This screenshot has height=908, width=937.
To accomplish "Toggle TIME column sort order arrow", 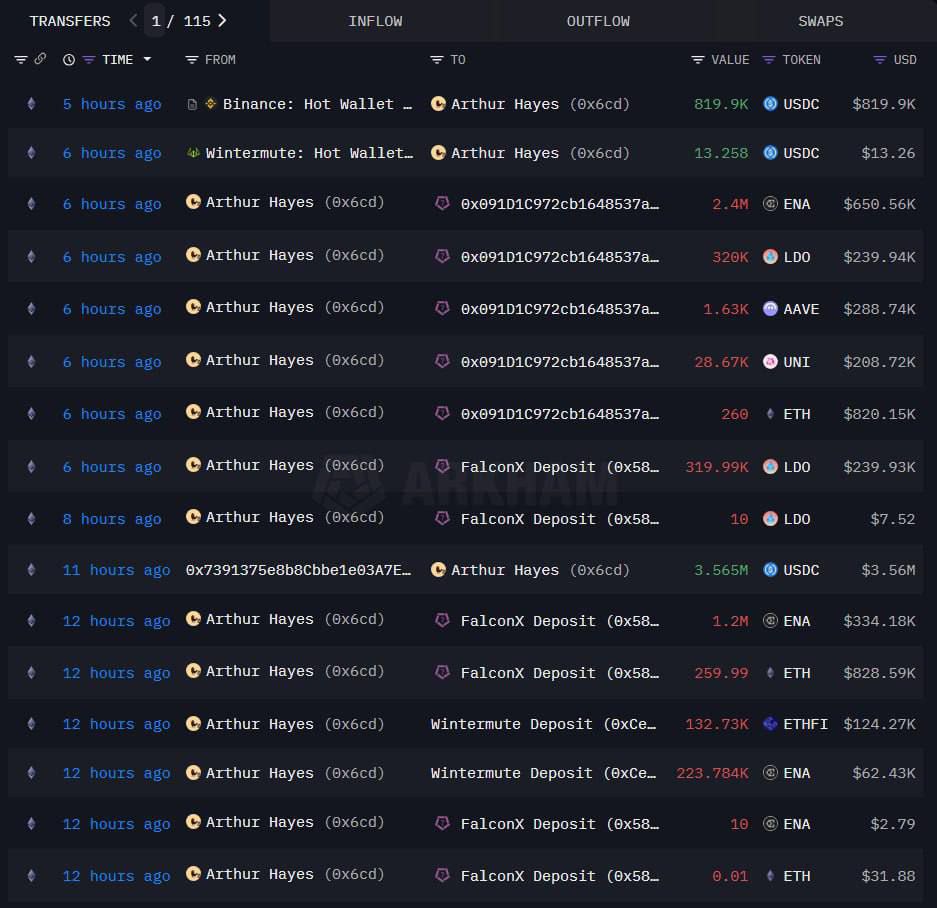I will point(148,60).
